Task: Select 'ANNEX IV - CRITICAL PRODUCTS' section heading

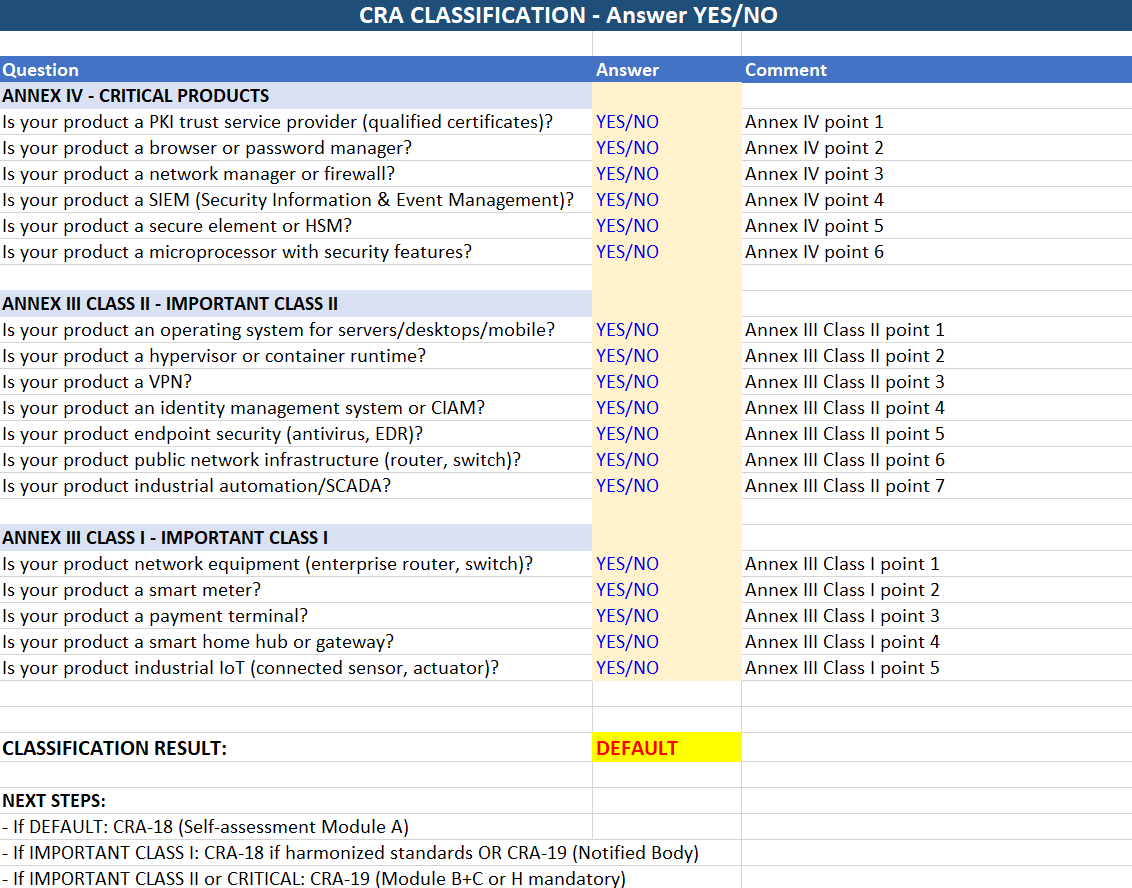Action: [136, 96]
